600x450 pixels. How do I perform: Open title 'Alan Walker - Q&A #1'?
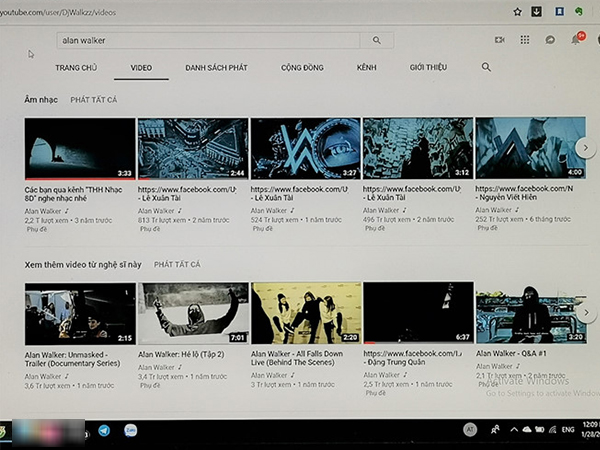click(511, 353)
